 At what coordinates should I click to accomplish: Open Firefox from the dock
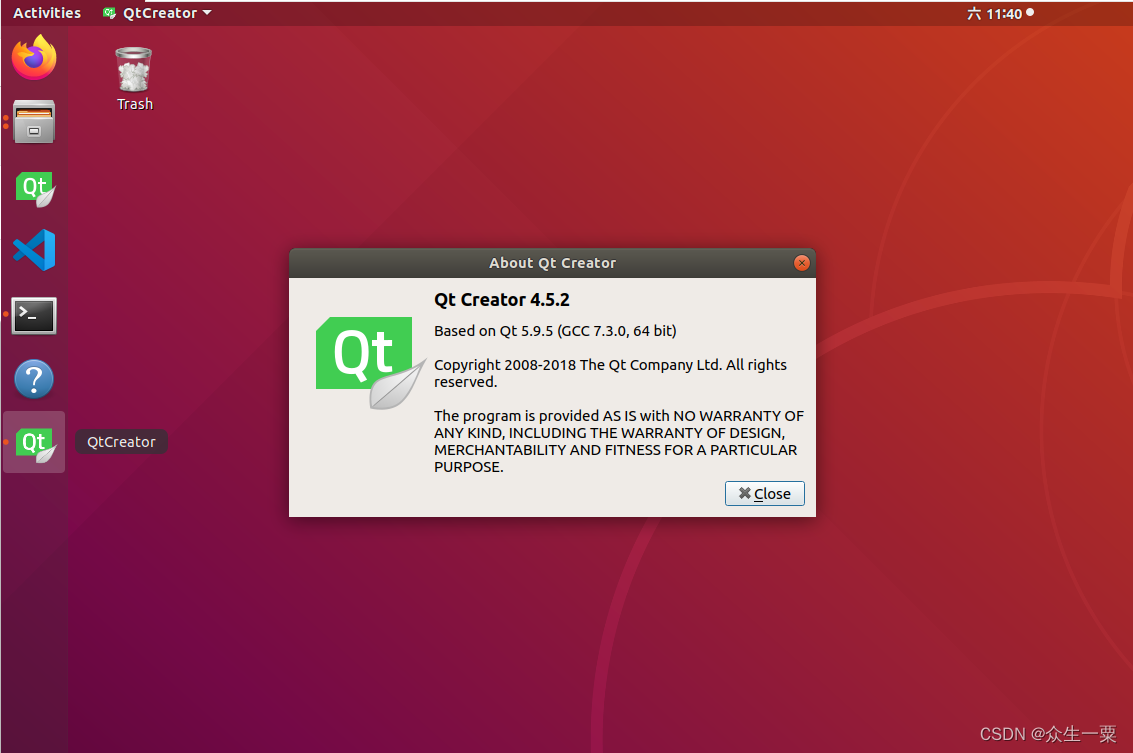tap(34, 57)
